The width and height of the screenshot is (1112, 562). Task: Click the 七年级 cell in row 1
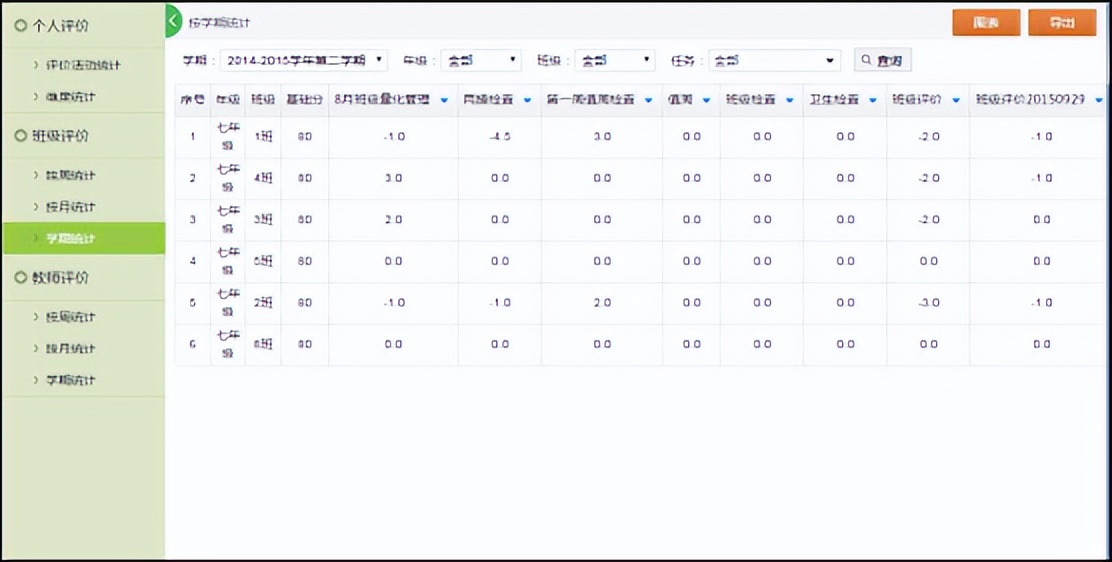click(x=228, y=137)
